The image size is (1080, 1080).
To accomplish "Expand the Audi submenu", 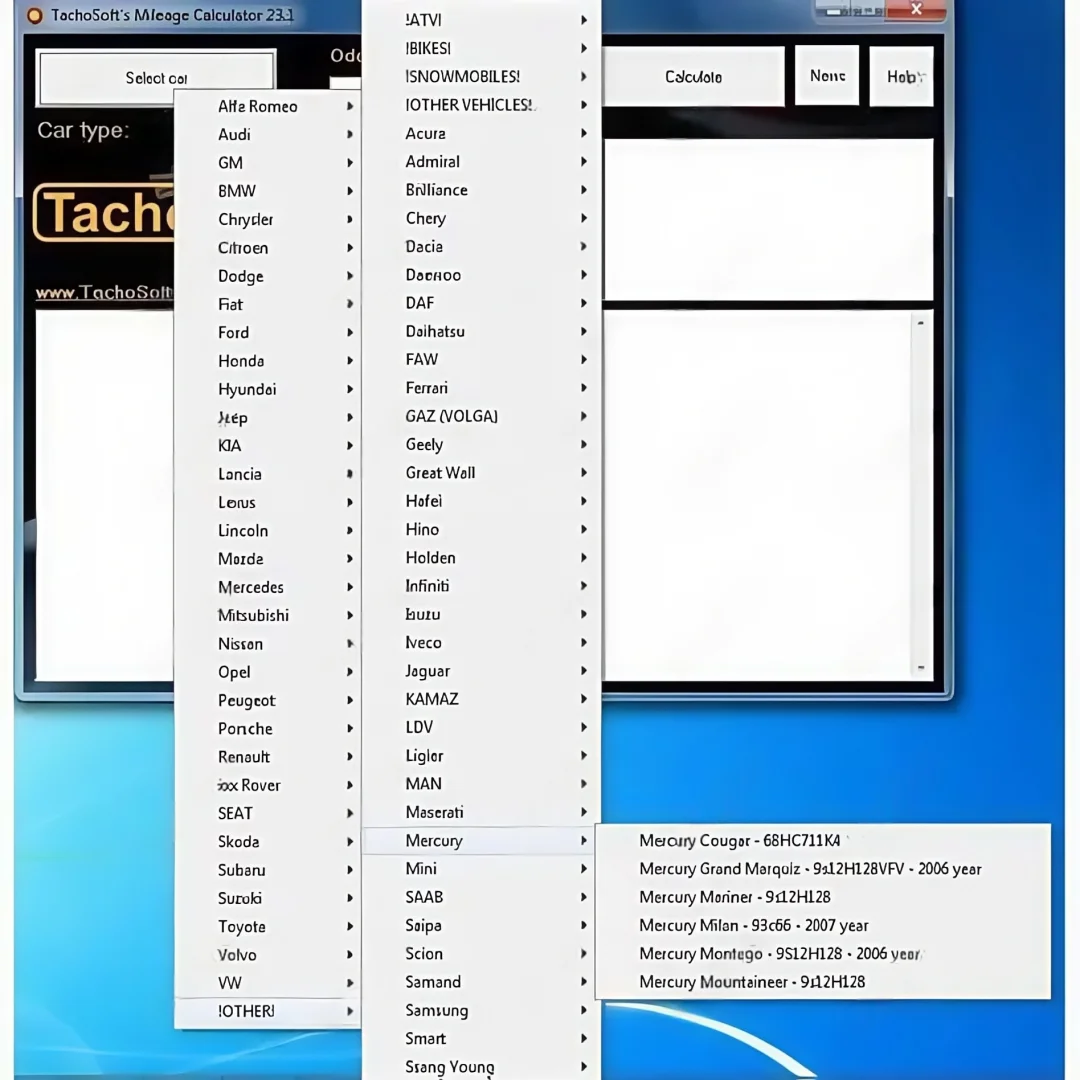I will tap(267, 134).
